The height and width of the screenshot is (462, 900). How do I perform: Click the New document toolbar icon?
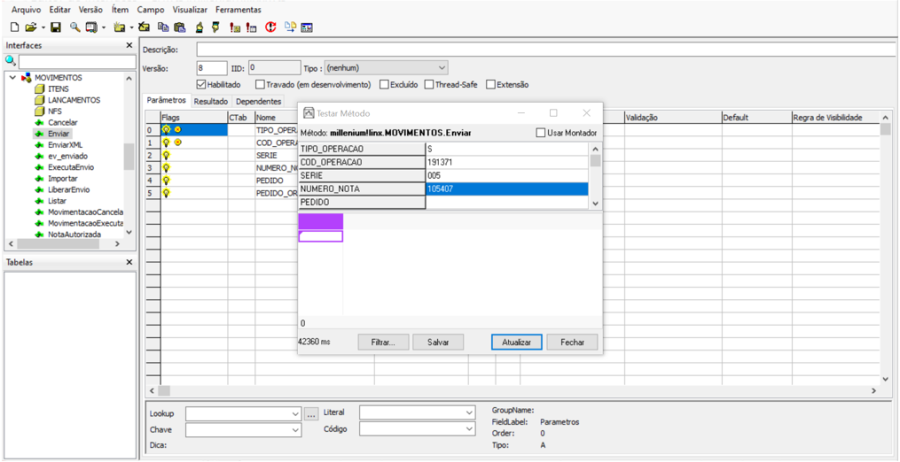15,27
